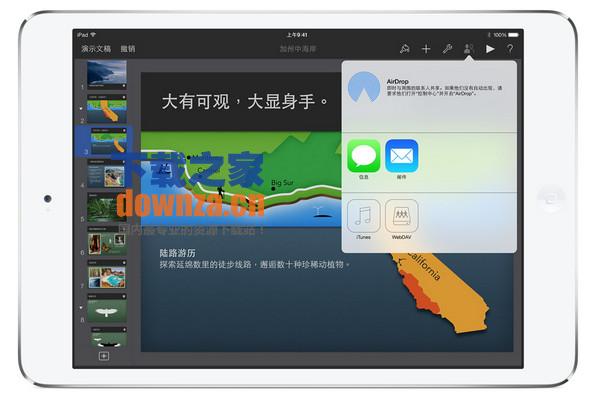Select slide 6 thumbnail
Screen dimensions: 600x401
click(107, 241)
